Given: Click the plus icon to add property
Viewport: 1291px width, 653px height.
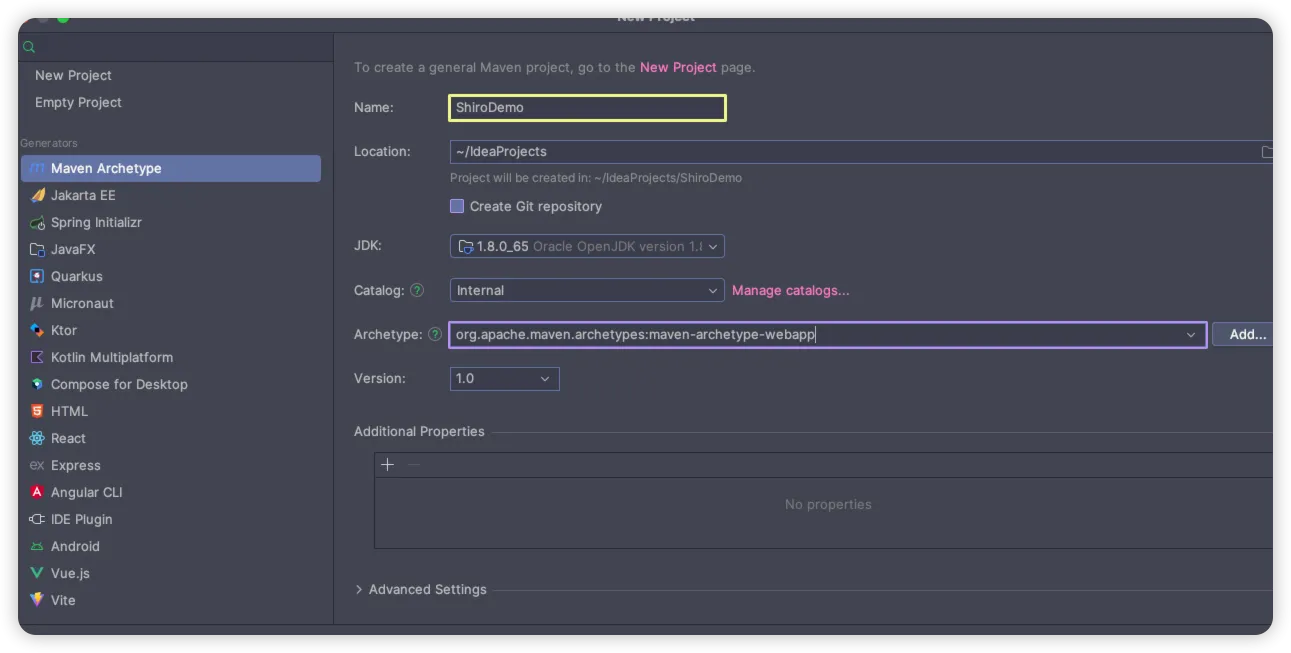Looking at the screenshot, I should (388, 465).
